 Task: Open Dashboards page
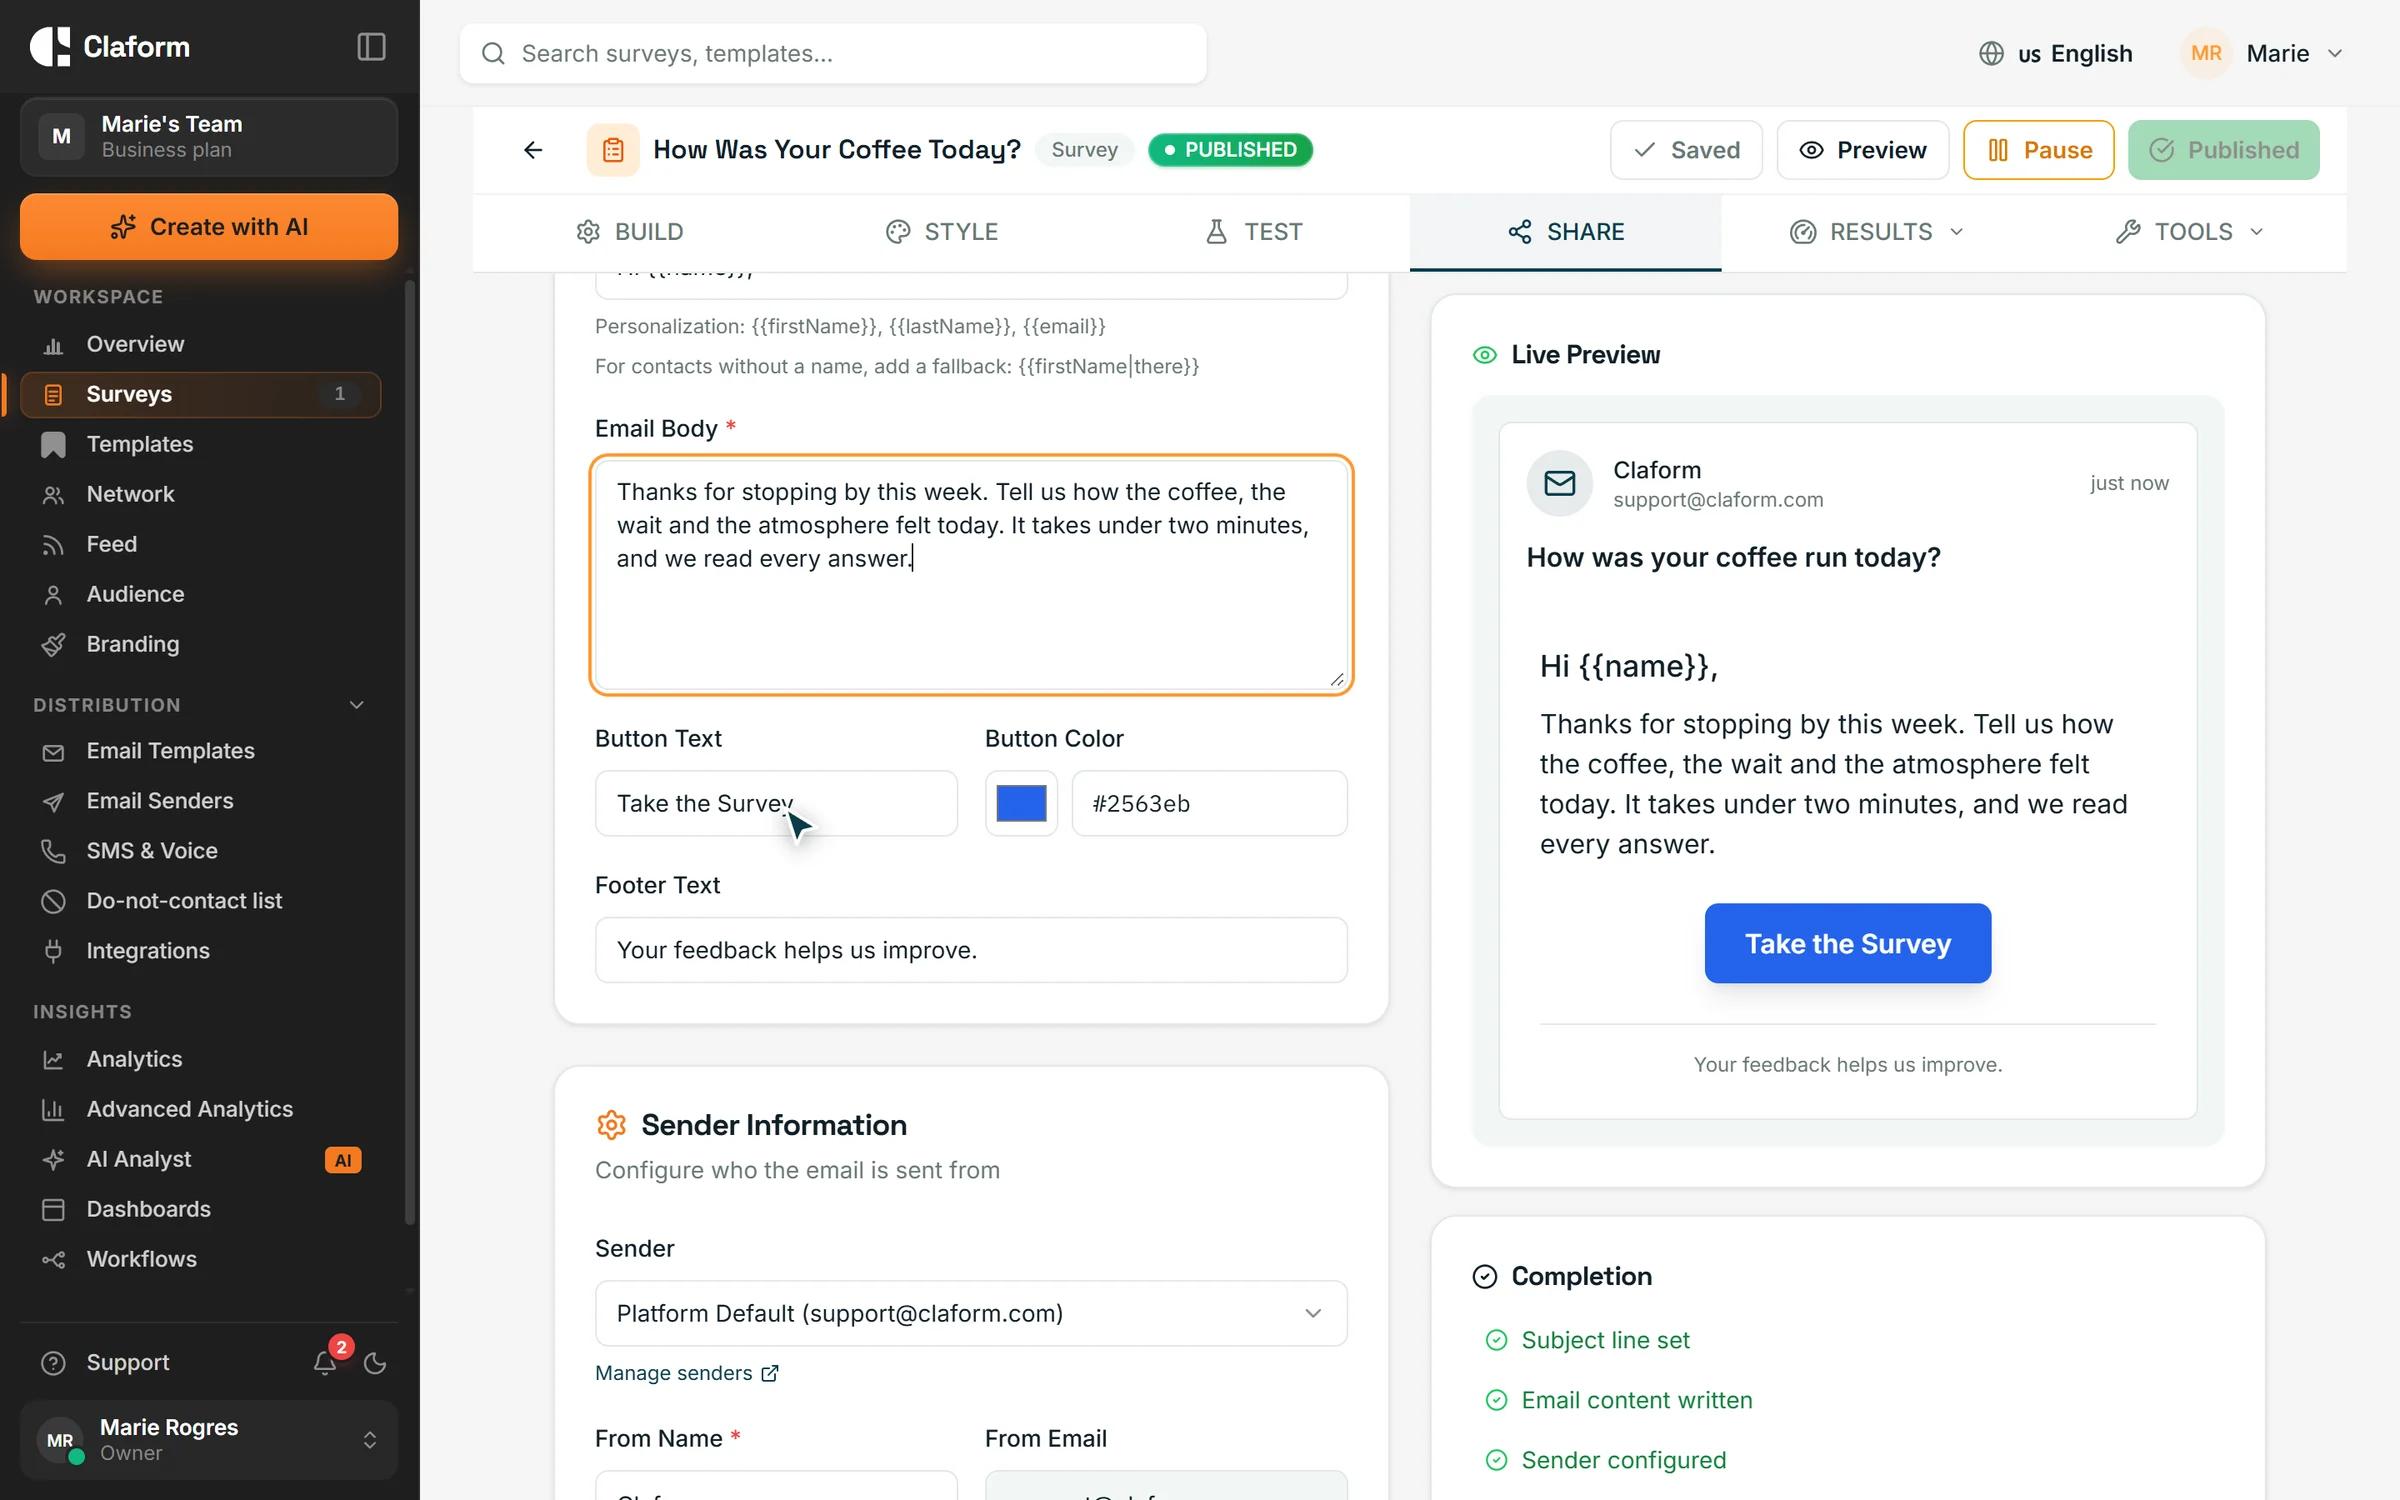coord(200,1209)
